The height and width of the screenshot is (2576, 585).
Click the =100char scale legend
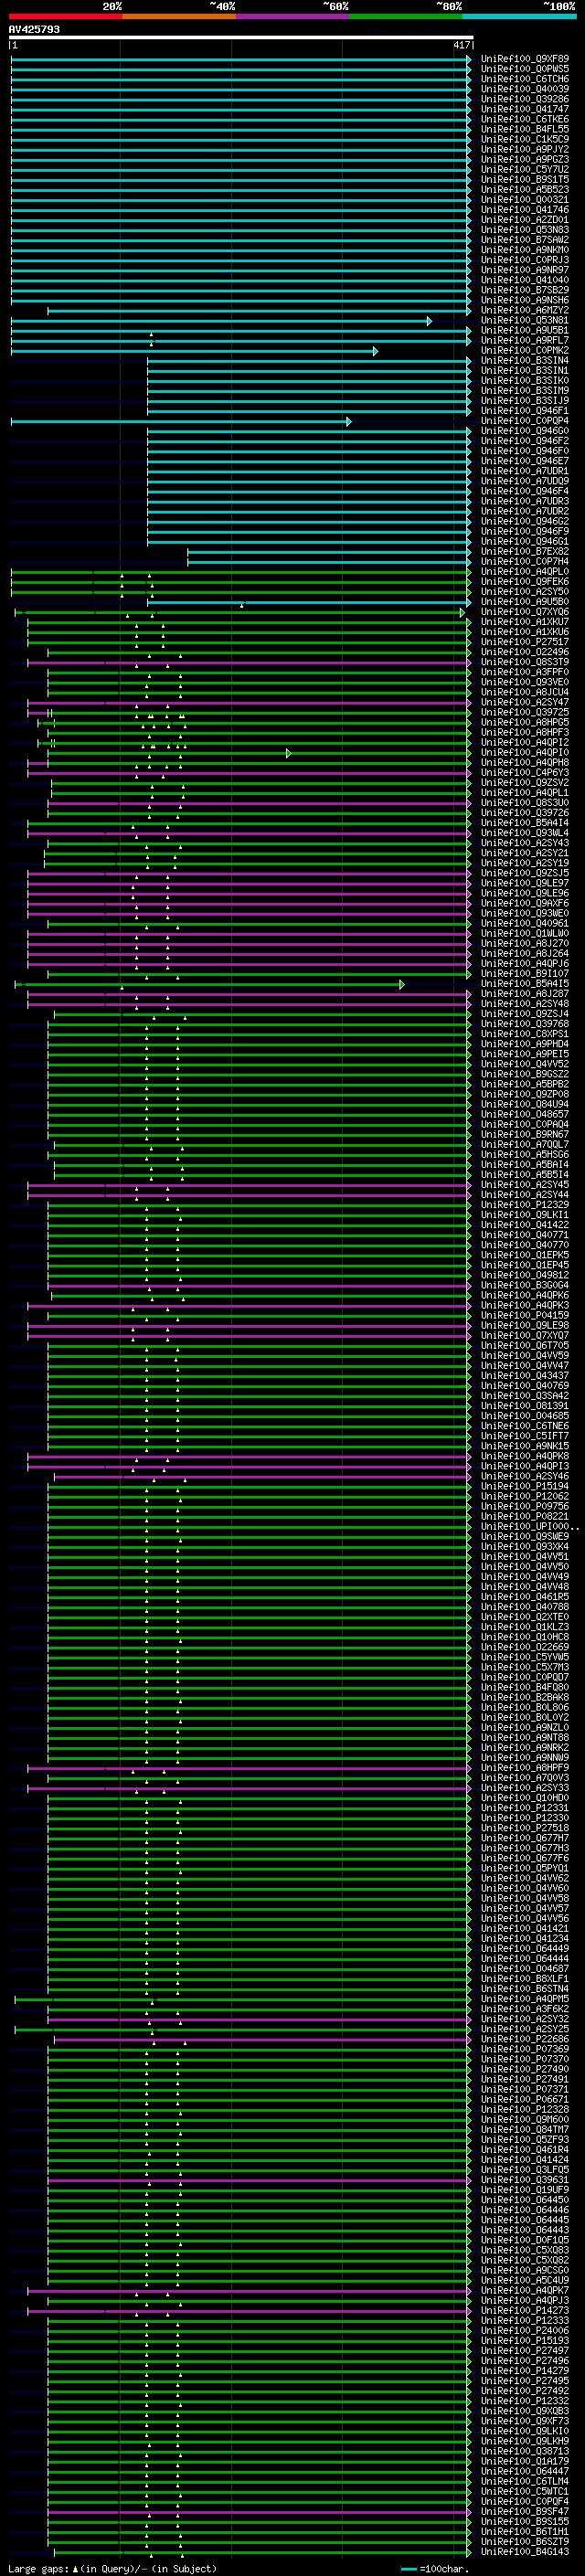[435, 2568]
